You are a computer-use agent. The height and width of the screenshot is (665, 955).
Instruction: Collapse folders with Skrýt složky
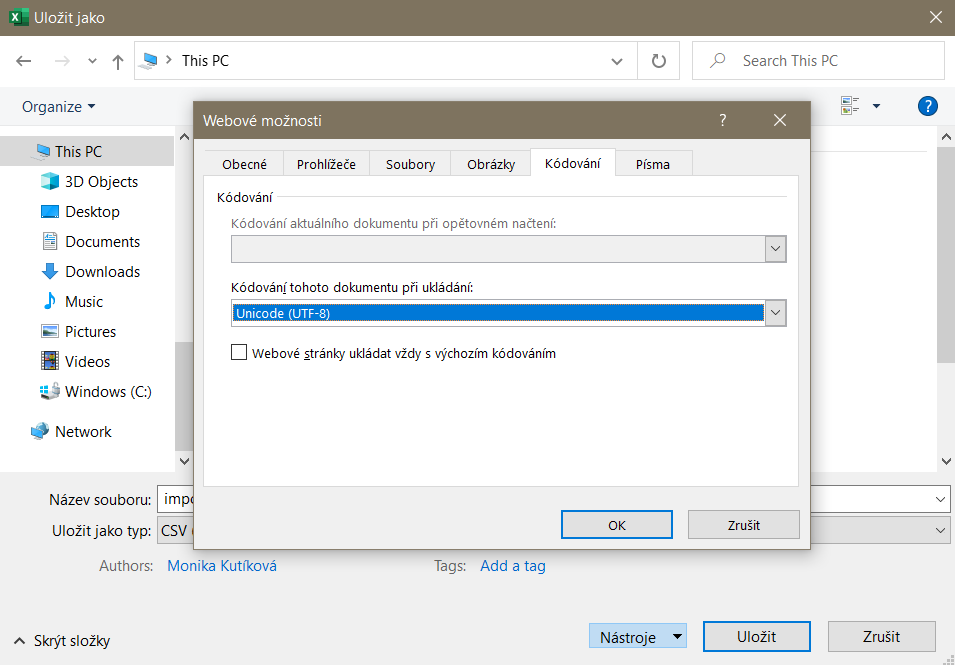click(62, 641)
